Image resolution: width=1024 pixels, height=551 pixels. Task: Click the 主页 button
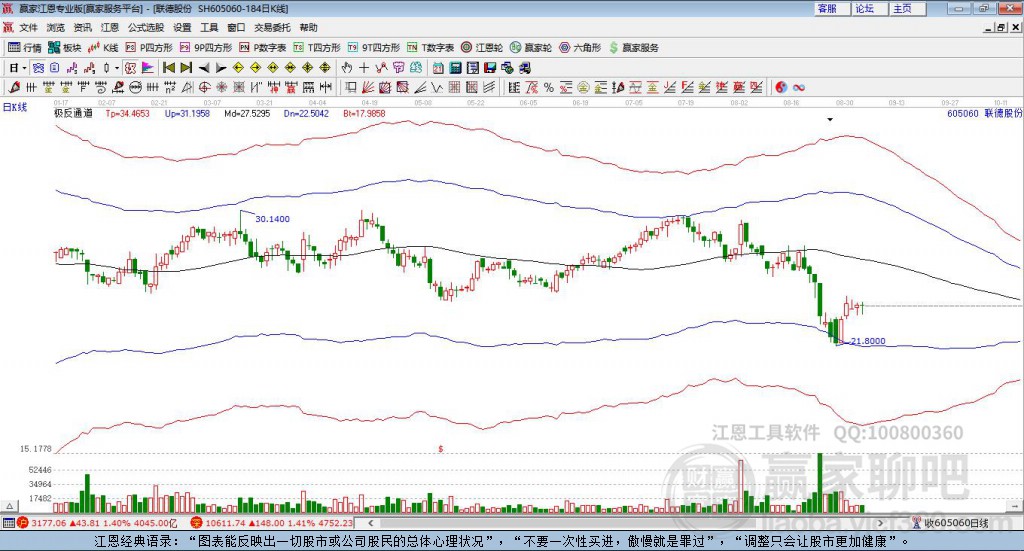coord(907,8)
